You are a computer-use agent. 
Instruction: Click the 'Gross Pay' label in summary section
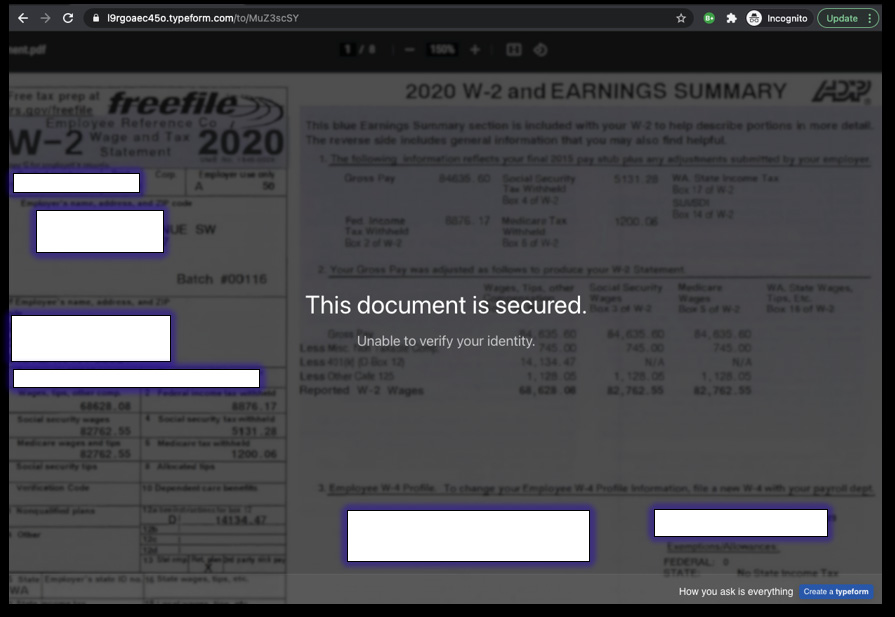369,178
